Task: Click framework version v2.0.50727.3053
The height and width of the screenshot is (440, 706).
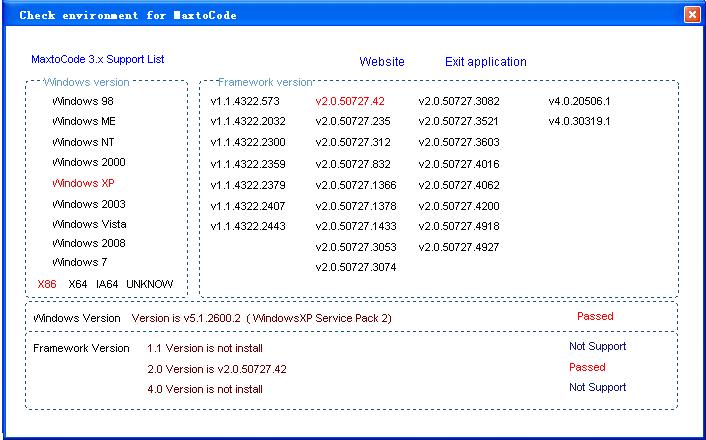Action: (x=356, y=247)
